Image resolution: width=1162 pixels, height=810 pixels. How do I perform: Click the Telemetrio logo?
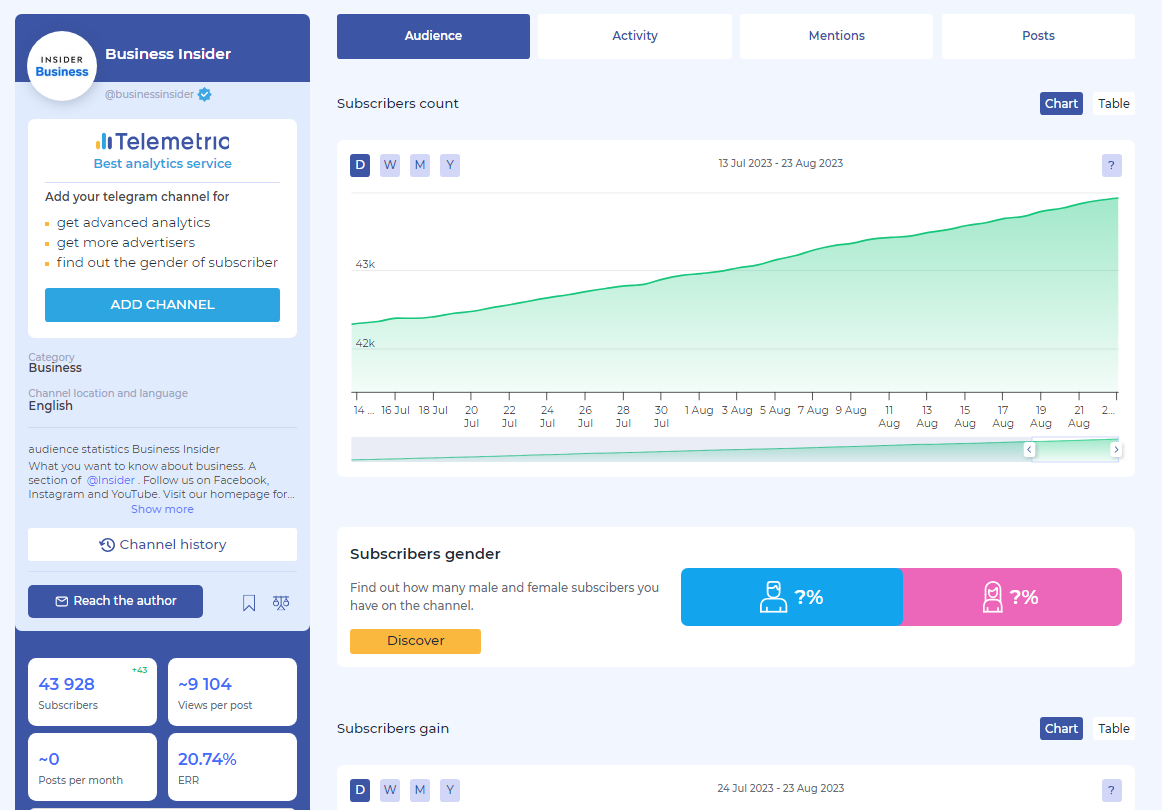[162, 141]
